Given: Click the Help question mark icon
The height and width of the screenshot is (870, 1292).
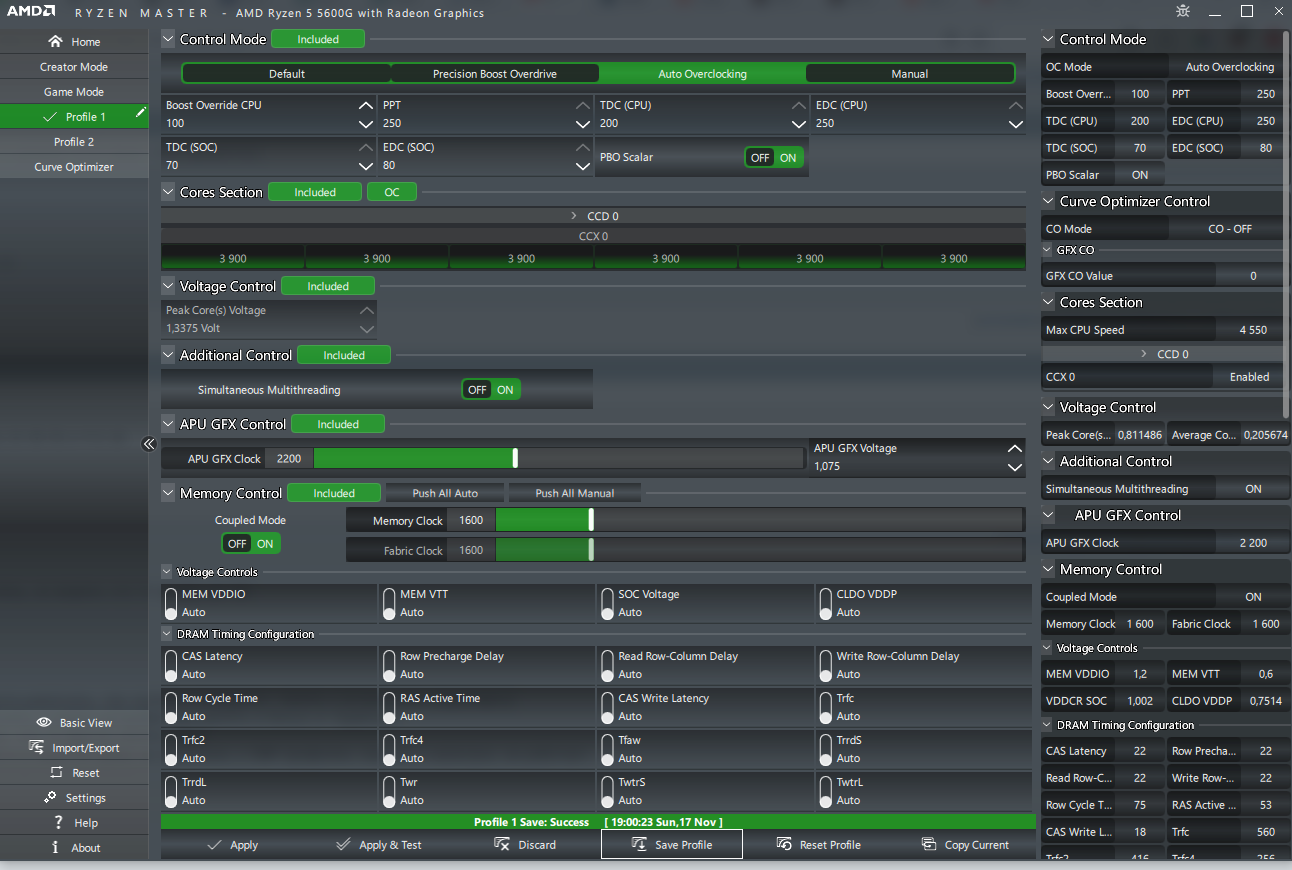Looking at the screenshot, I should 59,822.
